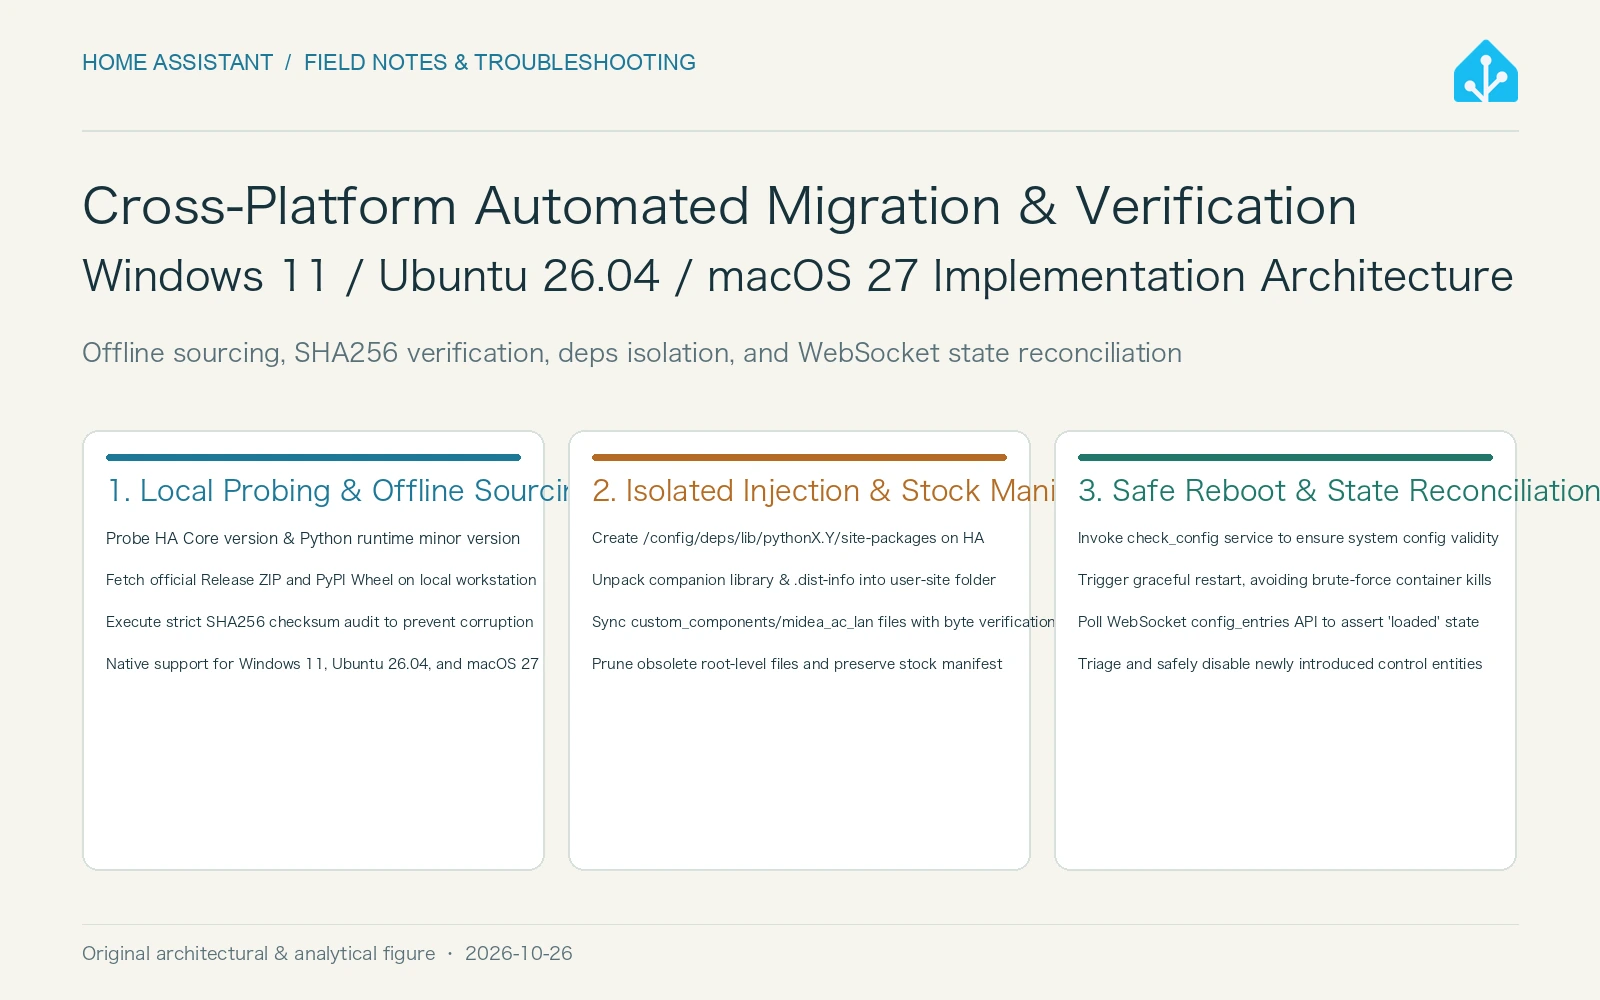Click Prune obsolete root-level files line

(797, 664)
